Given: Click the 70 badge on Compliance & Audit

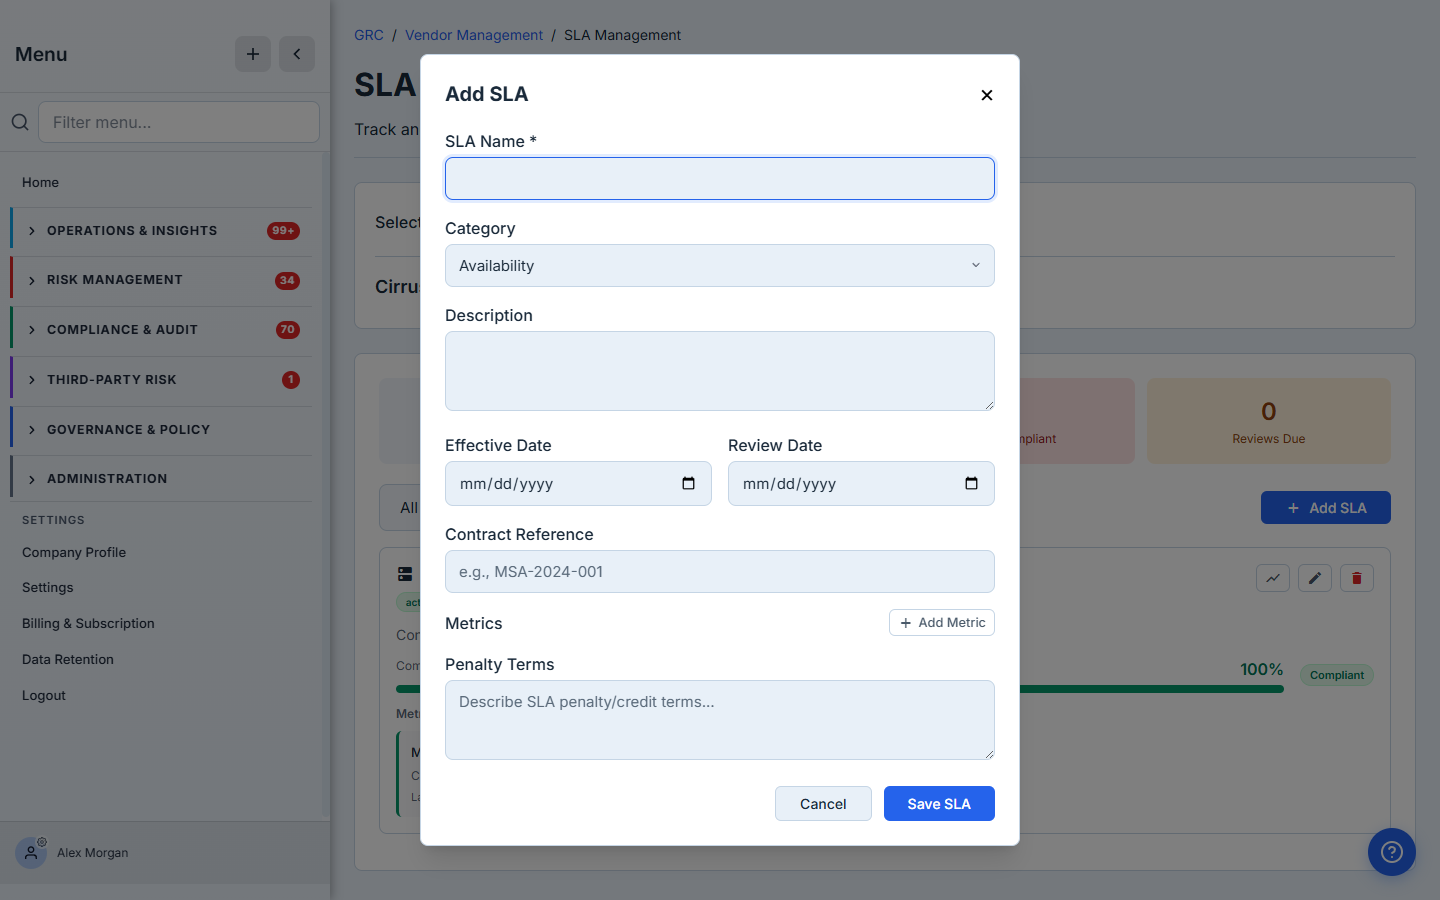Looking at the screenshot, I should (x=288, y=330).
